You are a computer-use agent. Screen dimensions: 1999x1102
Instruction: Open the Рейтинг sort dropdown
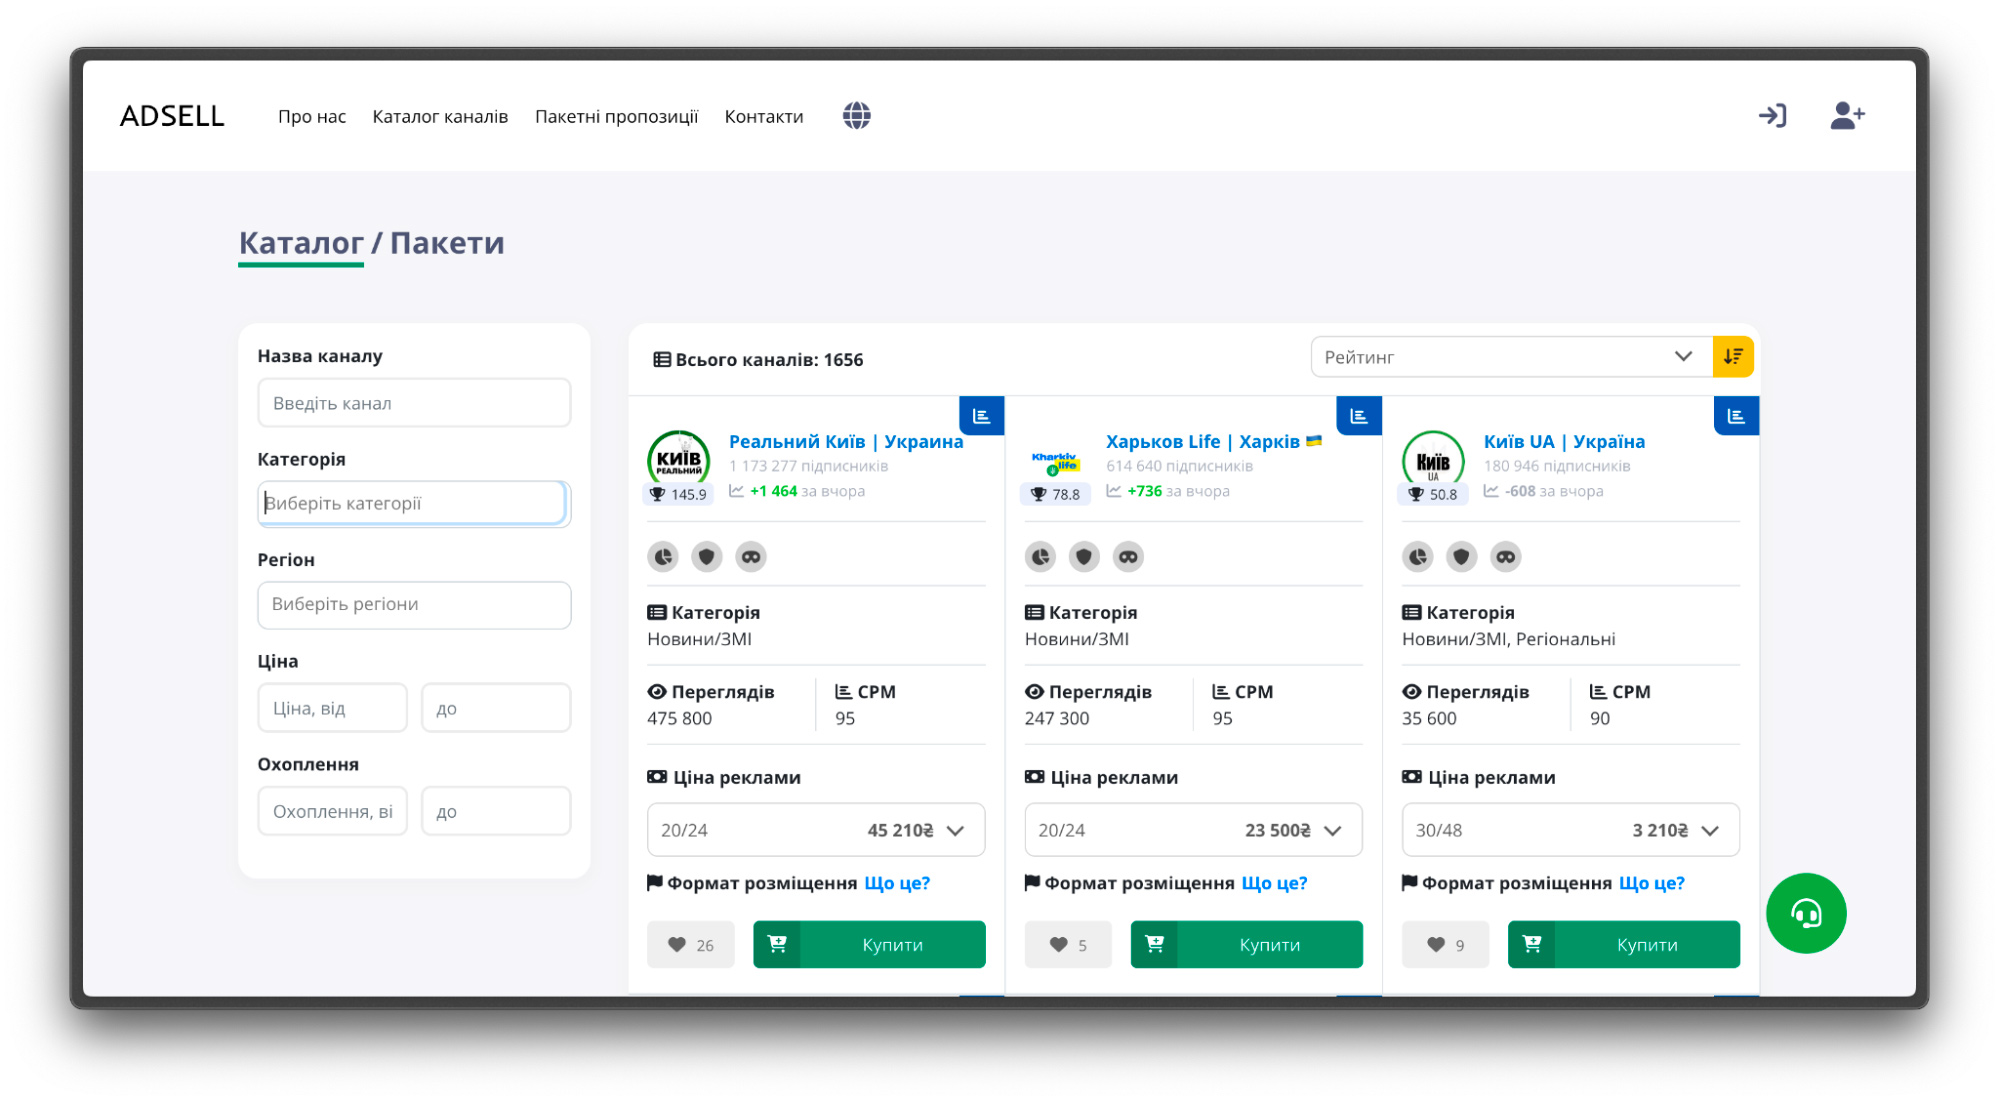(1511, 357)
